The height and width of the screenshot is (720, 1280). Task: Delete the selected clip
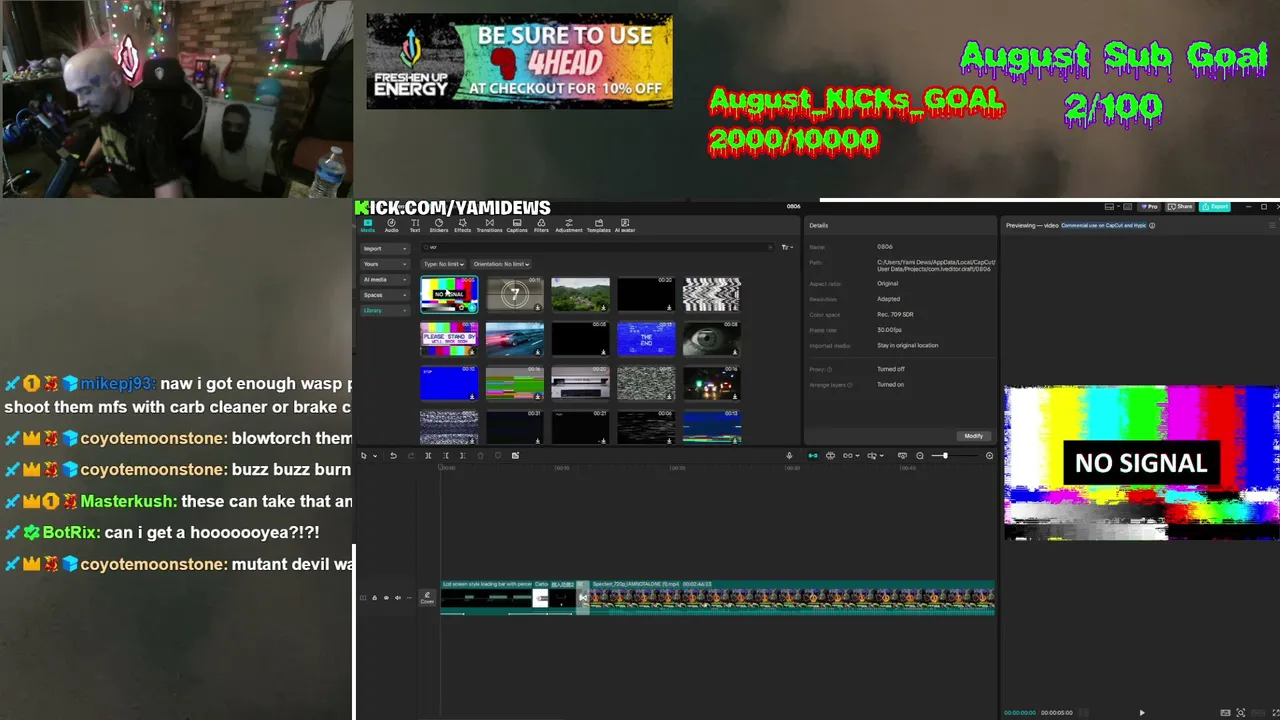(480, 456)
